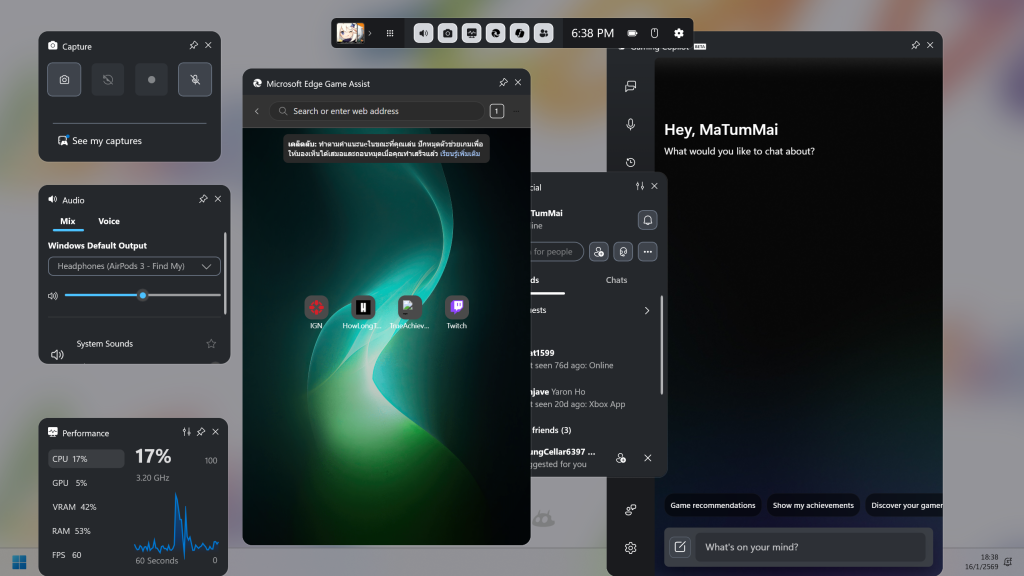Click the Gaming Copilot microphone icon
The height and width of the screenshot is (576, 1024).
click(x=631, y=124)
